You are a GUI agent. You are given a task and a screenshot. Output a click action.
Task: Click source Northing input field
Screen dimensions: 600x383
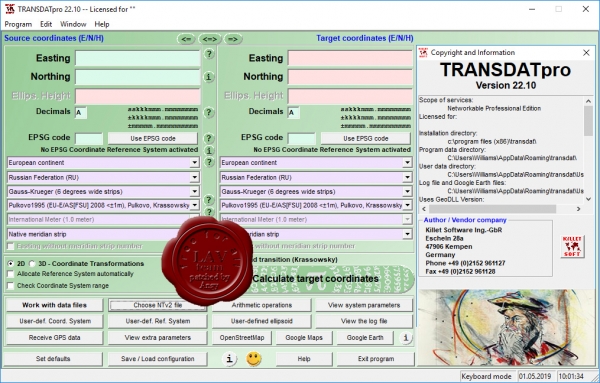click(x=138, y=77)
